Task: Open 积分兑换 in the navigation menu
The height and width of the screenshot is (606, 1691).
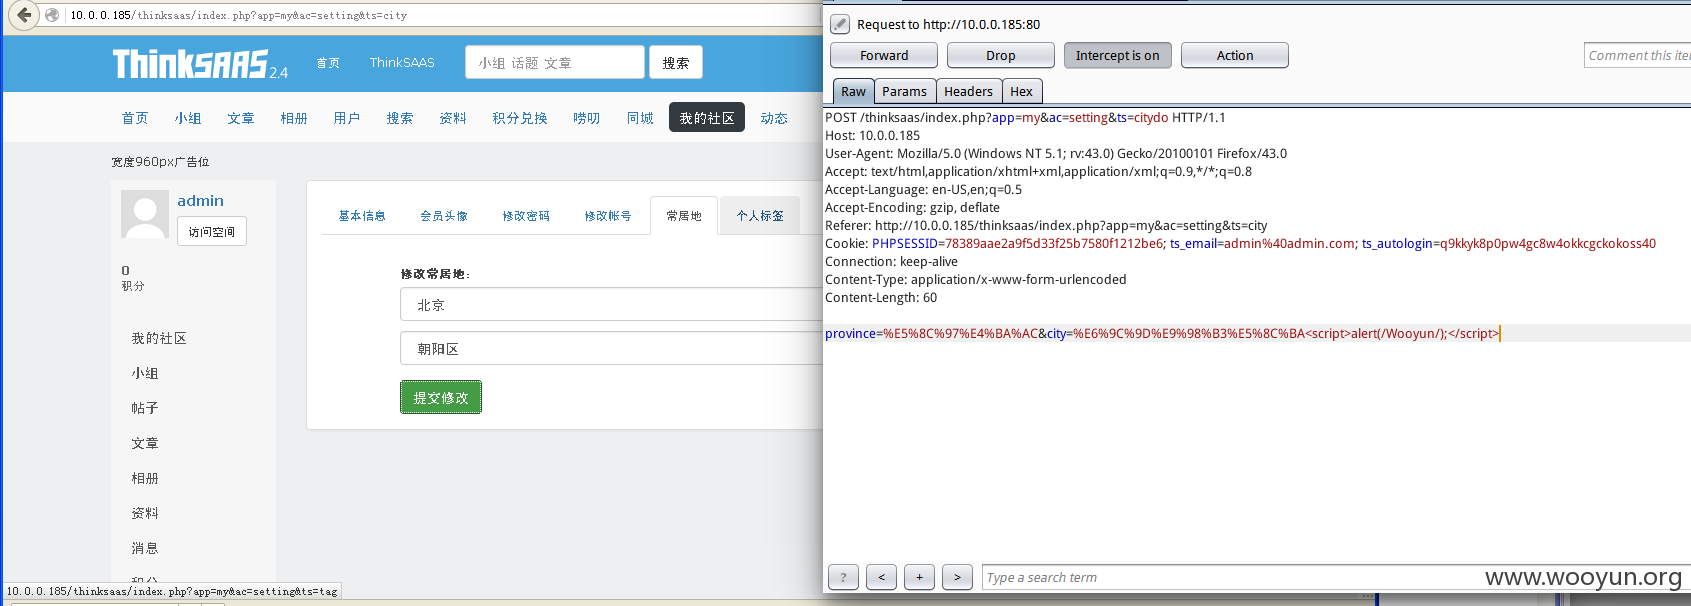Action: pyautogui.click(x=520, y=118)
